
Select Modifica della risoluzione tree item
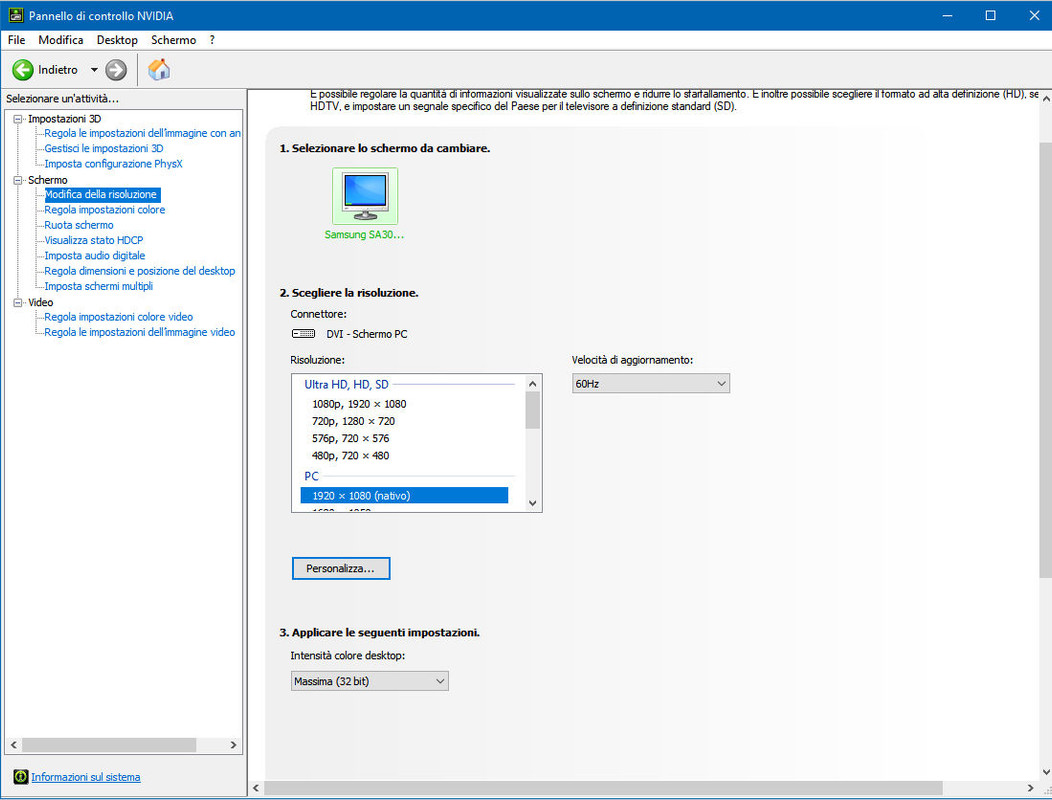point(101,195)
